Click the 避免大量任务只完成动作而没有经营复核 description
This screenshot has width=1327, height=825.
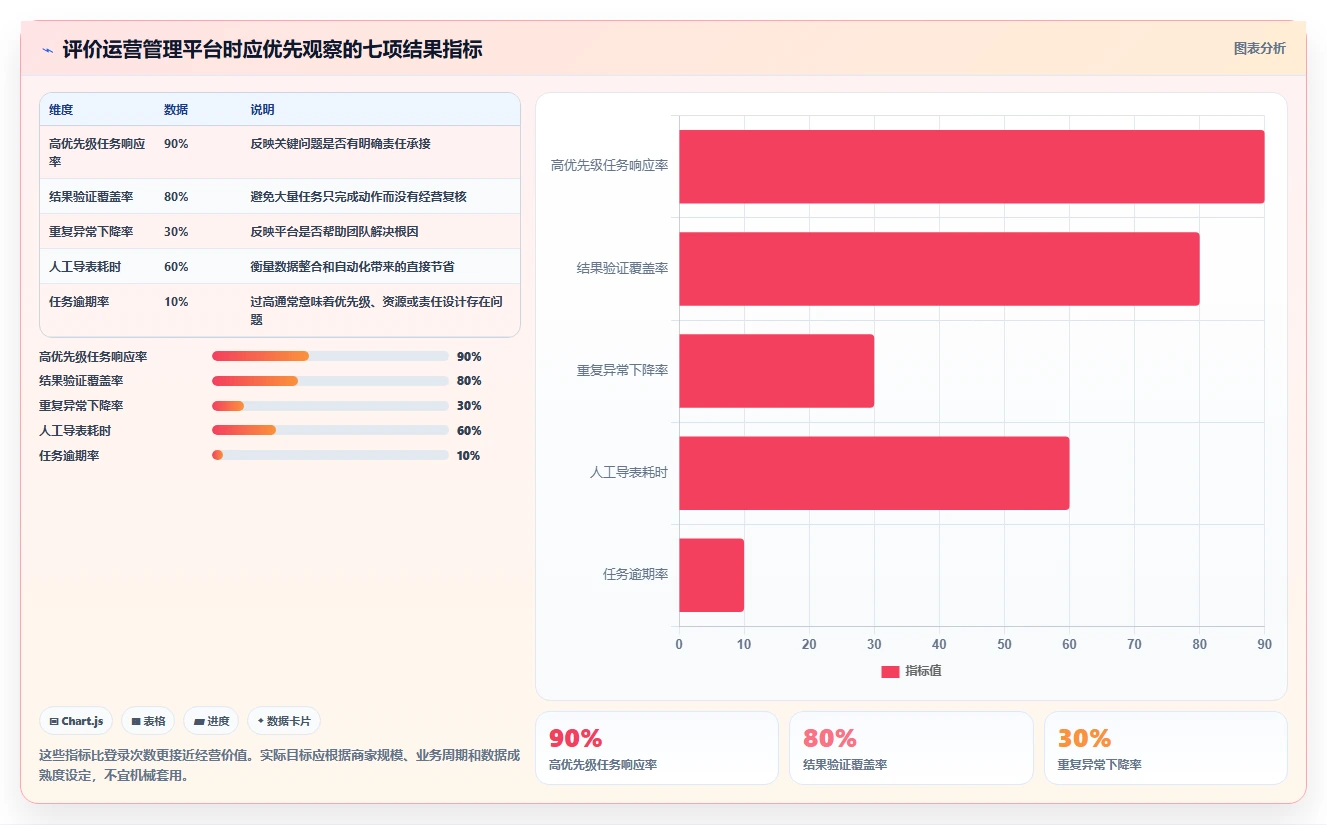click(x=358, y=197)
